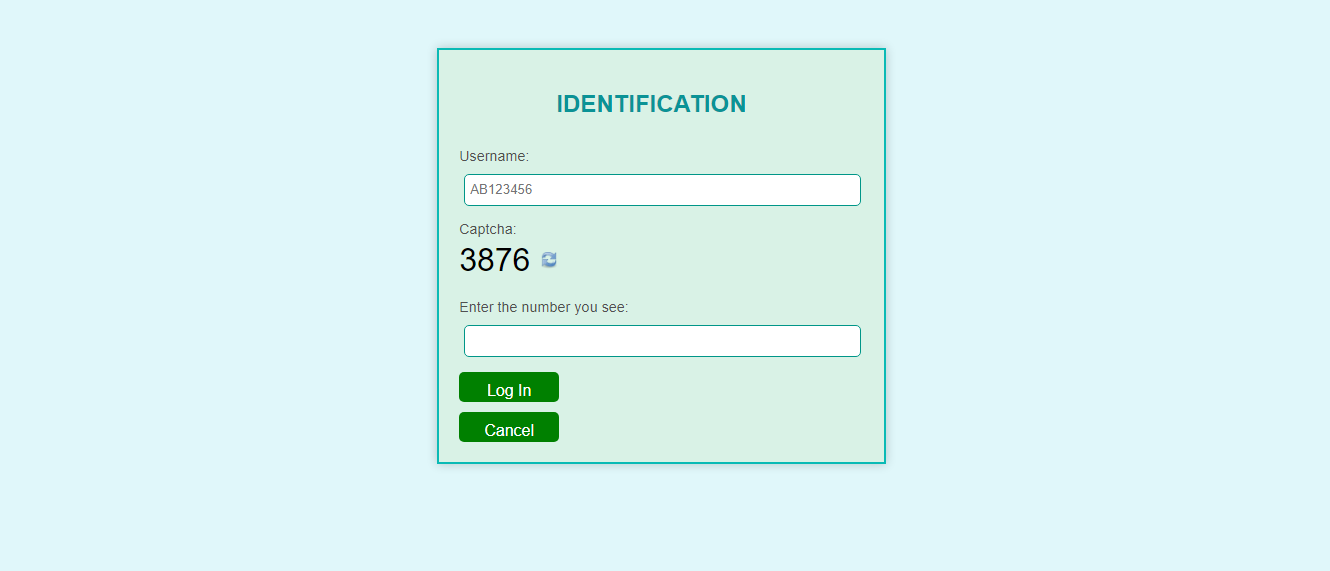Image resolution: width=1330 pixels, height=571 pixels.
Task: Click the blue arrows icon beside 3876
Action: click(549, 260)
